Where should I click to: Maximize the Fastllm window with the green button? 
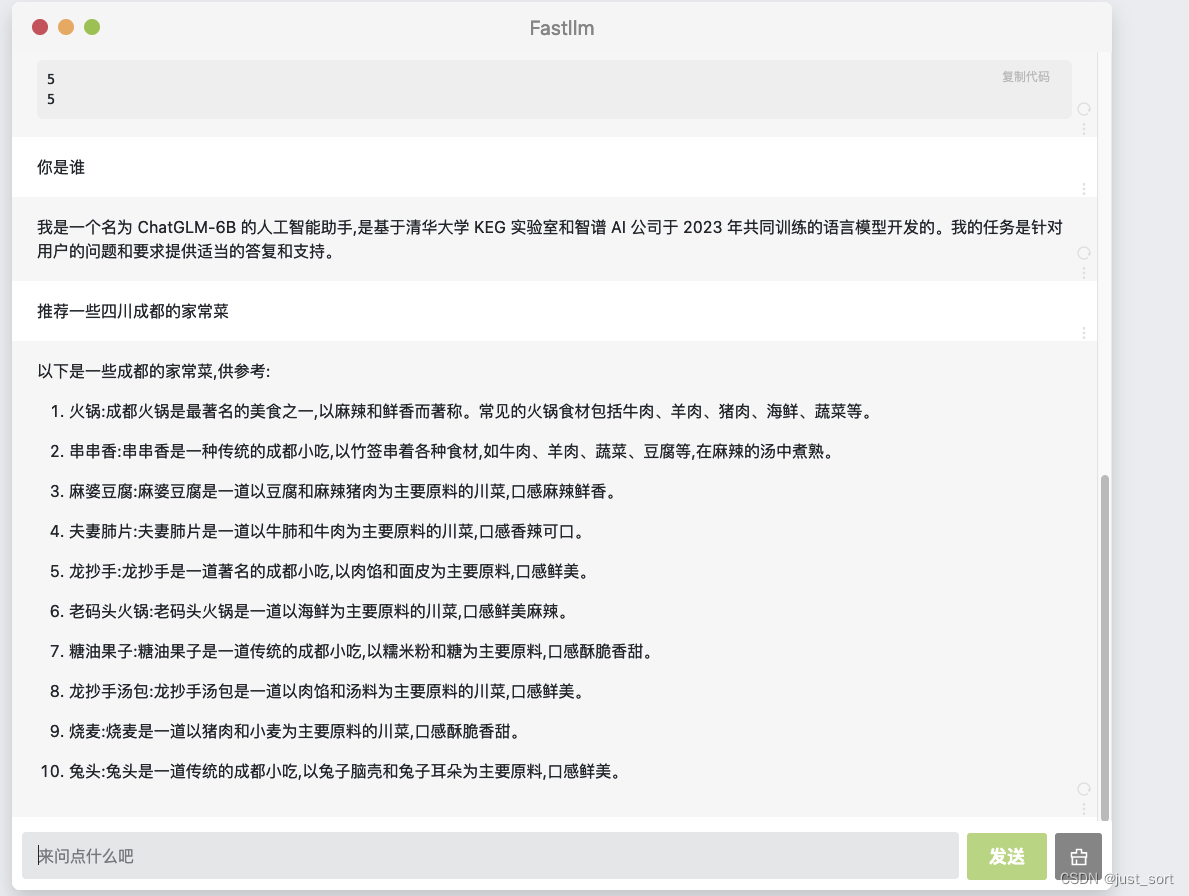[x=92, y=27]
